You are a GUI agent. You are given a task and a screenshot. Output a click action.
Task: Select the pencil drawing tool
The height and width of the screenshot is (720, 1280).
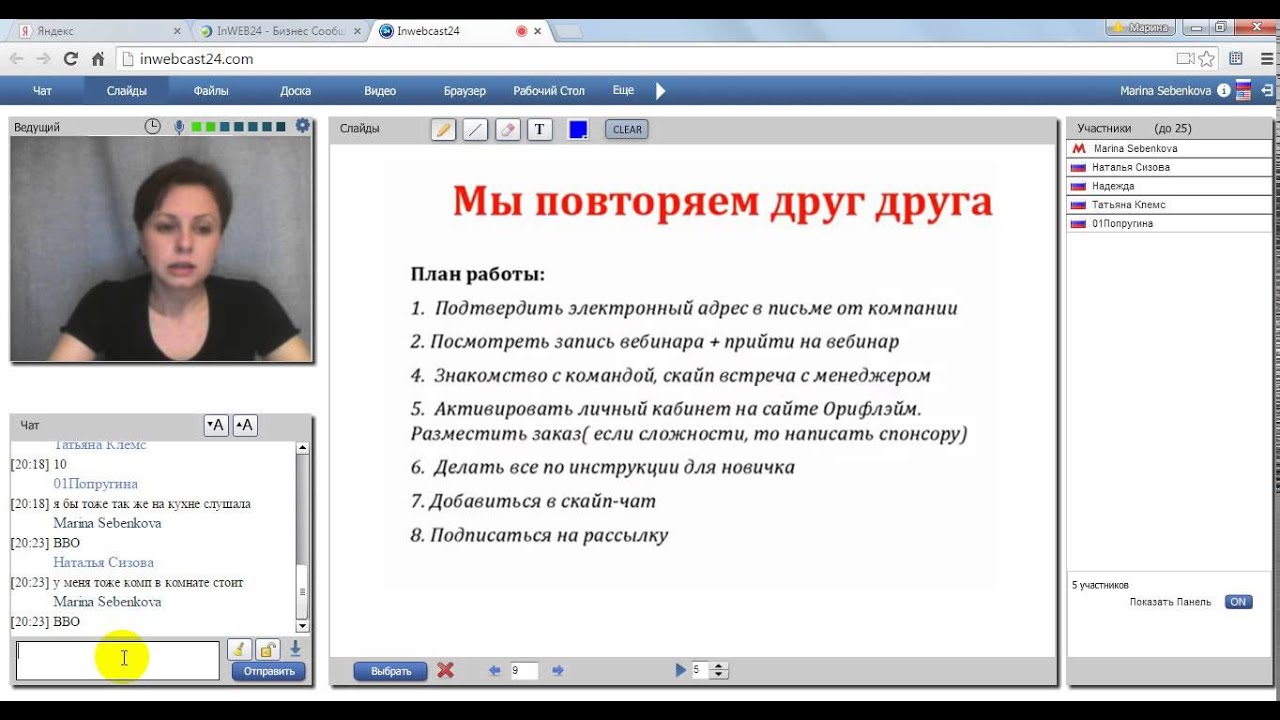click(x=443, y=129)
